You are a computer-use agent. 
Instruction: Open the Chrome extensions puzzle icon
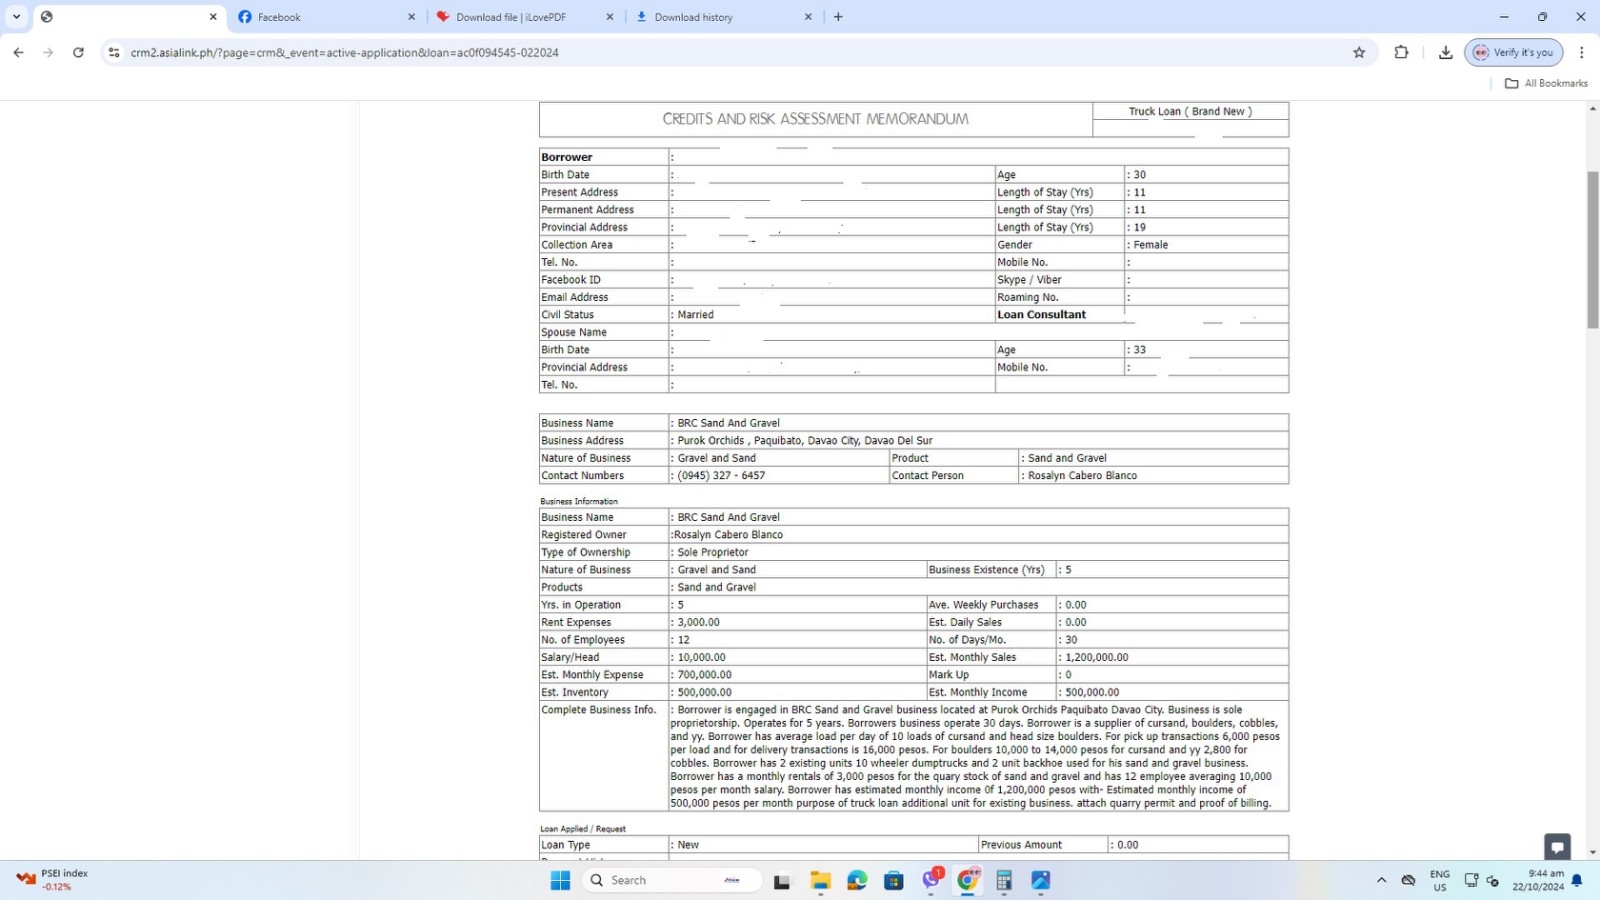coord(1401,52)
